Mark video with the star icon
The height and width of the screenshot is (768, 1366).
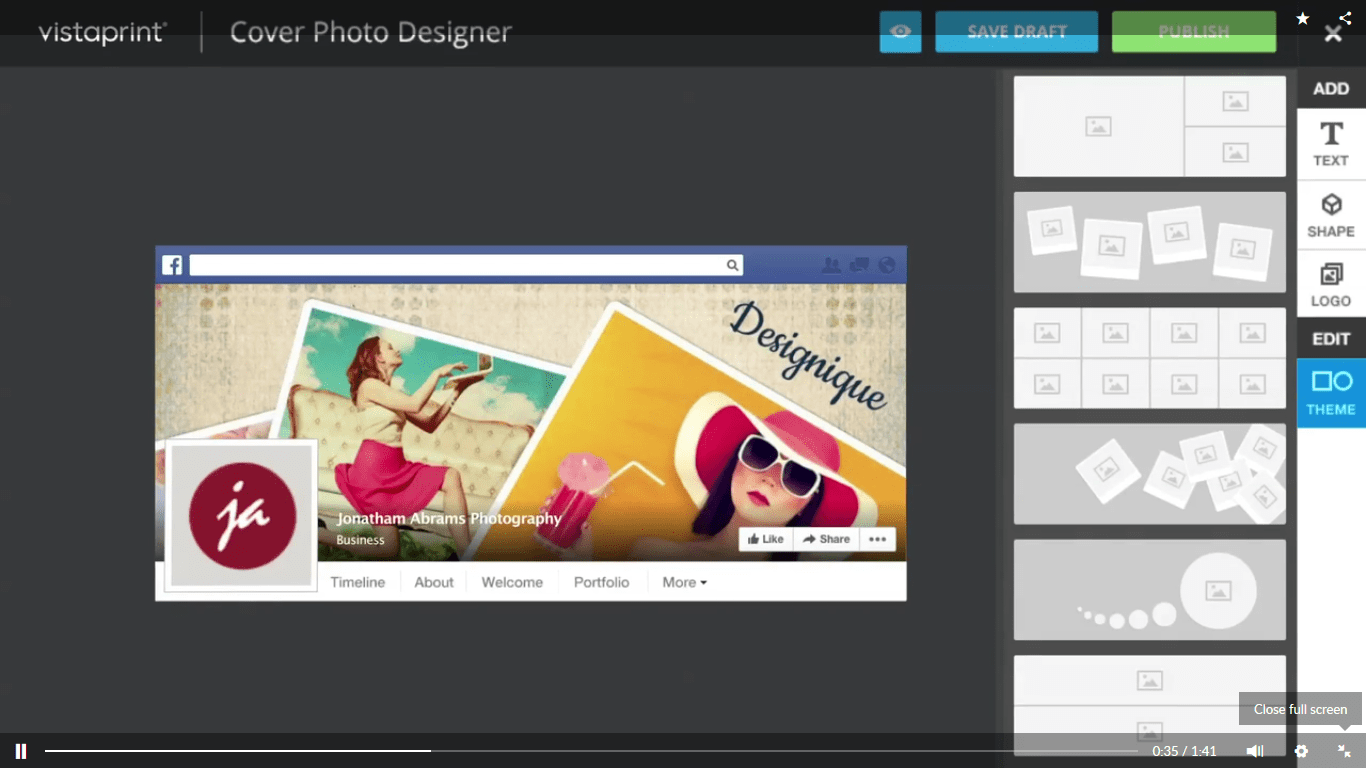coord(1303,18)
